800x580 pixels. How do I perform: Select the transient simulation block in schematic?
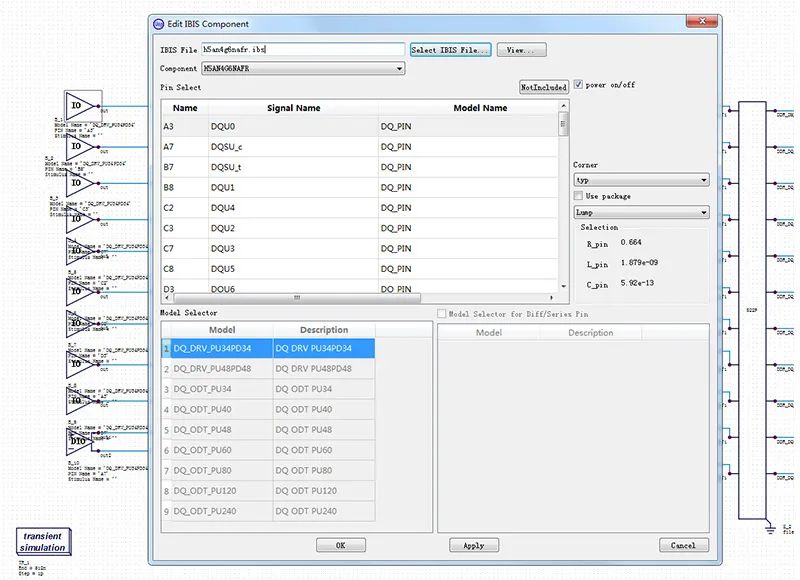tap(43, 542)
